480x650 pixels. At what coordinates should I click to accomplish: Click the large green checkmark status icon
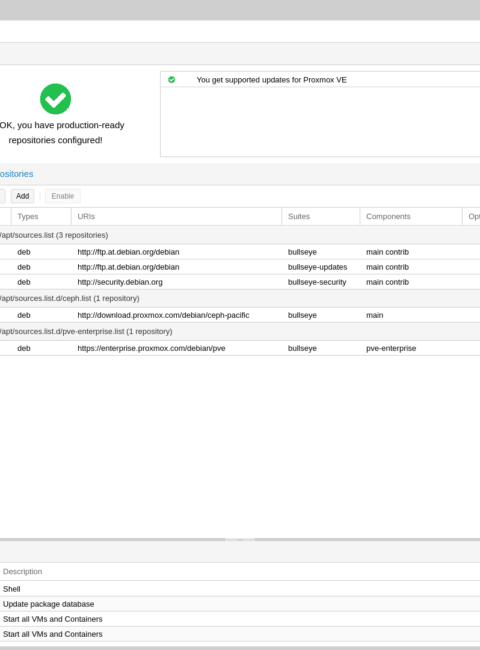click(56, 99)
